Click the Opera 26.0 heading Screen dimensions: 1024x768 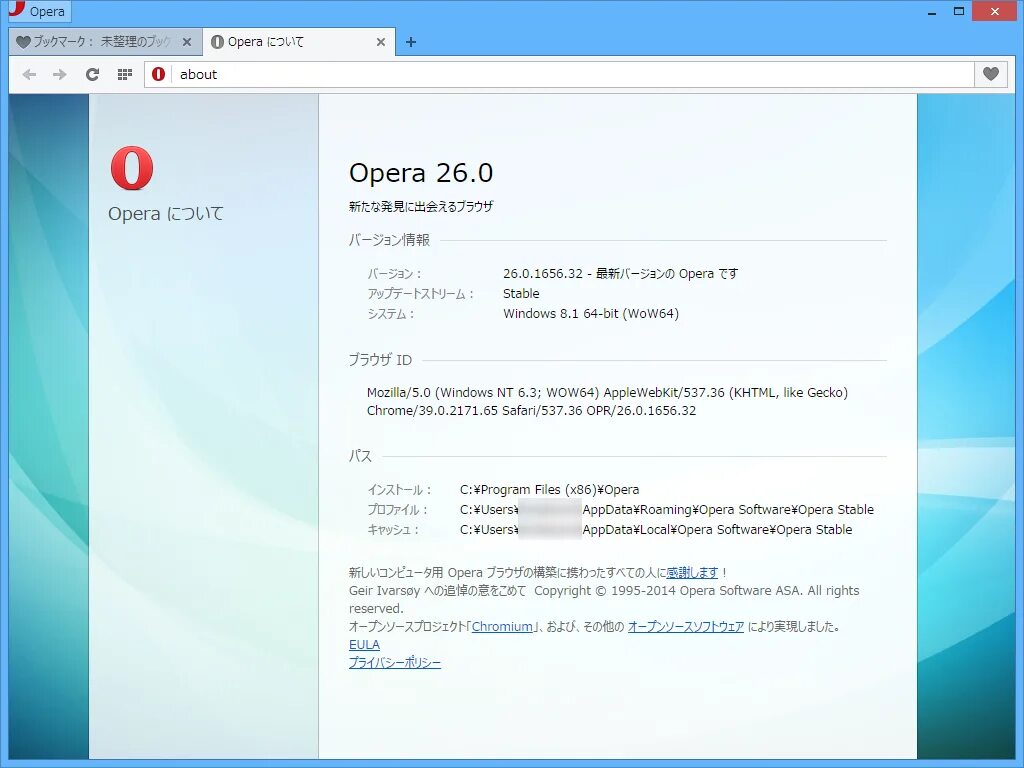tap(421, 173)
